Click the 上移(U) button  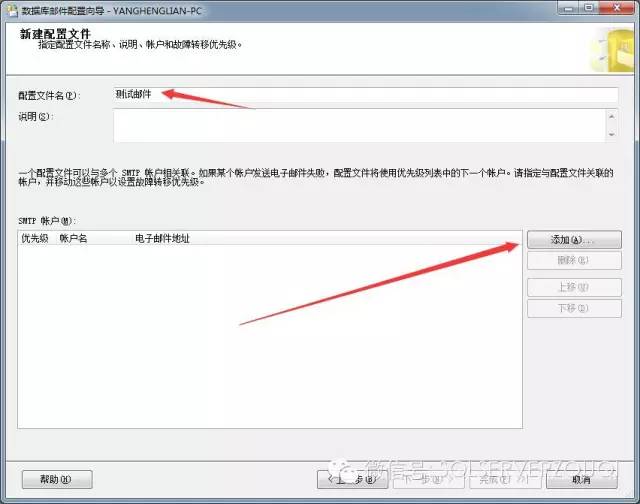click(x=574, y=287)
